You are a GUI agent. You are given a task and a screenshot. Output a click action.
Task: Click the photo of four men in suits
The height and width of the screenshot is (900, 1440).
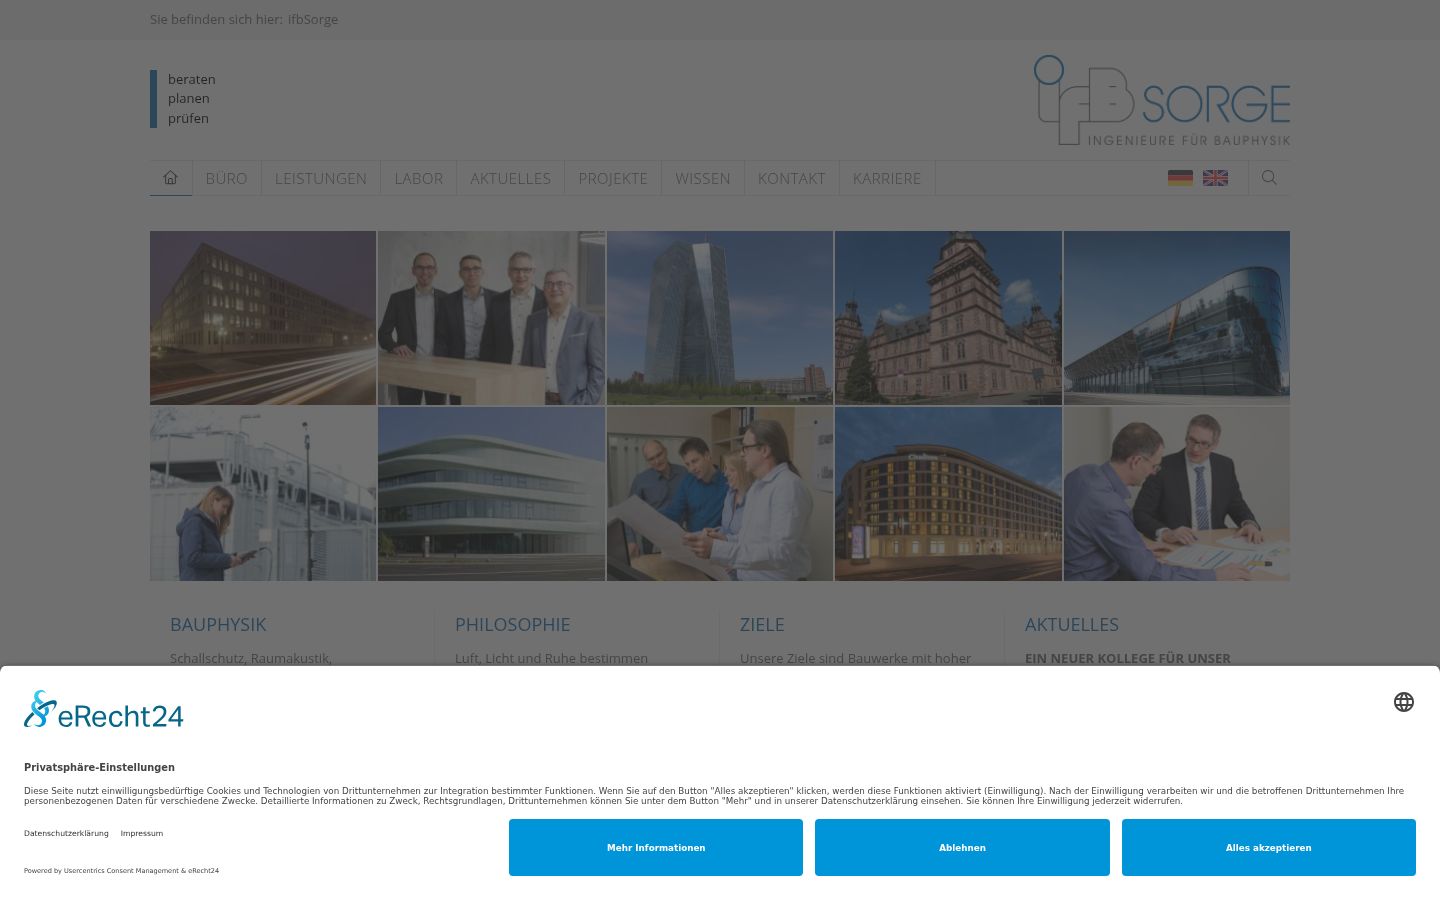tap(491, 318)
